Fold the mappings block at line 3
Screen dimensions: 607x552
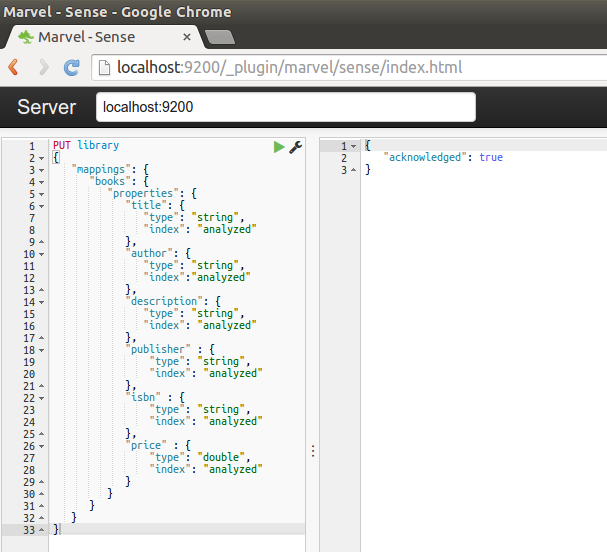click(41, 170)
